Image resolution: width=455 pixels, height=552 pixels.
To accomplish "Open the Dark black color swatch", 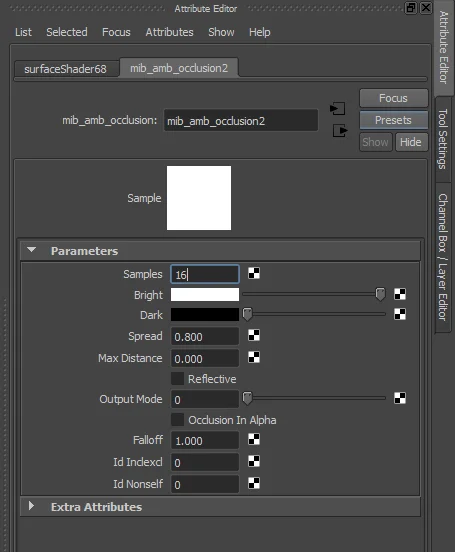I will coord(205,314).
